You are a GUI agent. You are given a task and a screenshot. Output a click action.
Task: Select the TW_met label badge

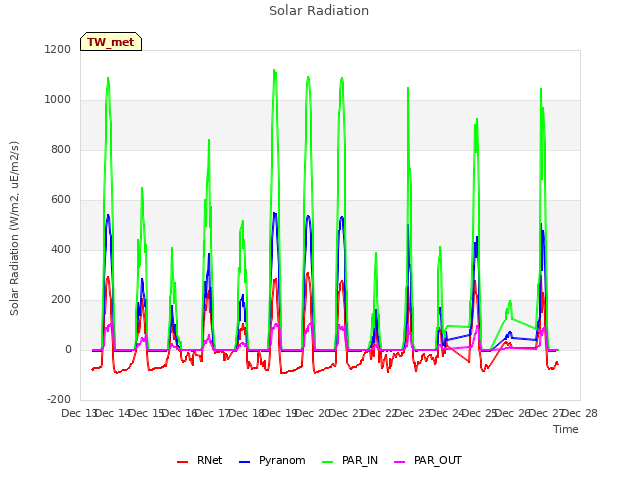111,42
